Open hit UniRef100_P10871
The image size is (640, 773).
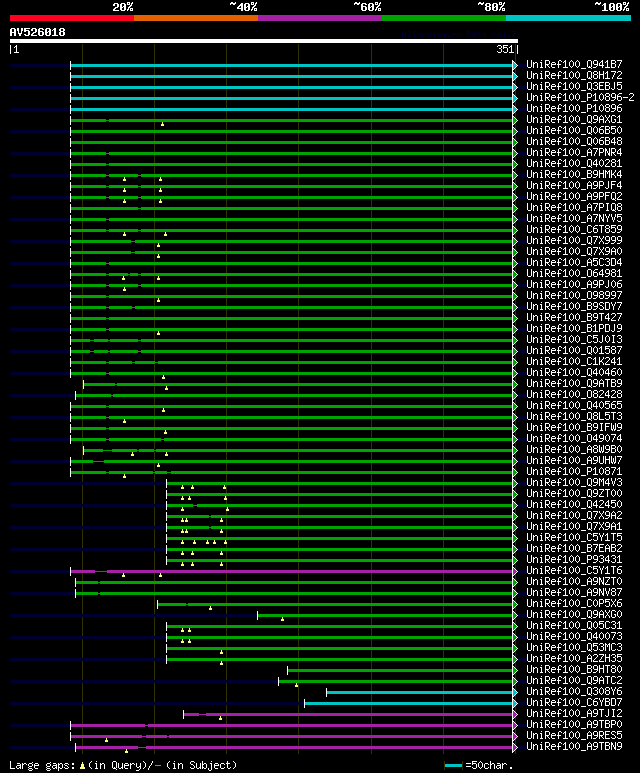(574, 471)
